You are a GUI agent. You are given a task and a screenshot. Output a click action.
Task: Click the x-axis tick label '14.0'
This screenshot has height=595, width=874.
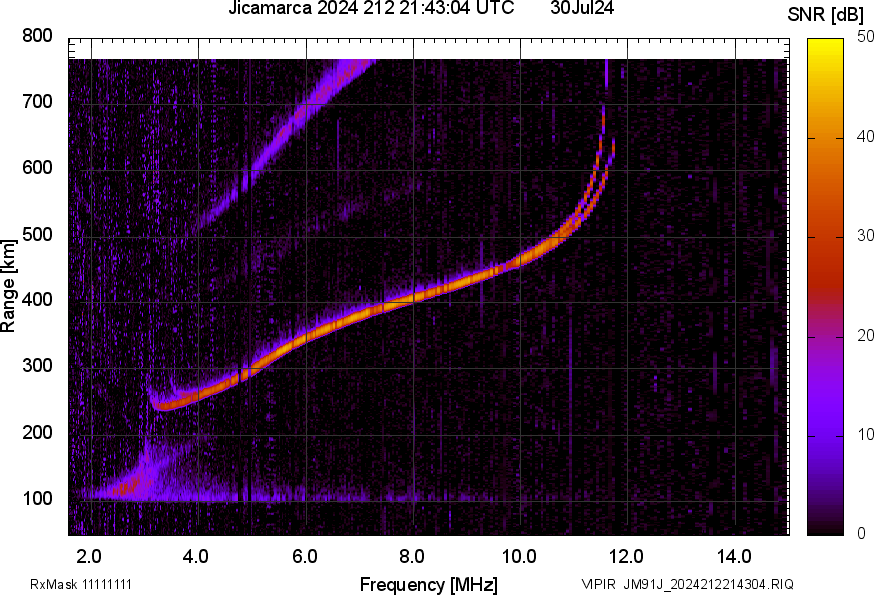[734, 556]
